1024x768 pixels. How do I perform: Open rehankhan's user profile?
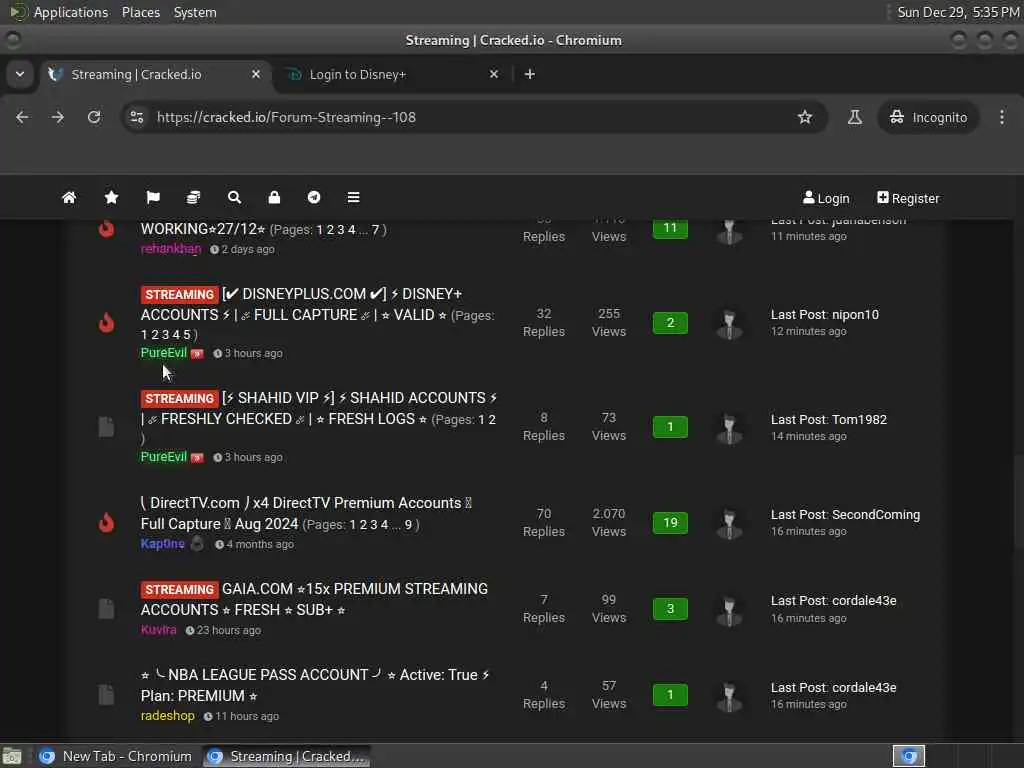tap(171, 249)
